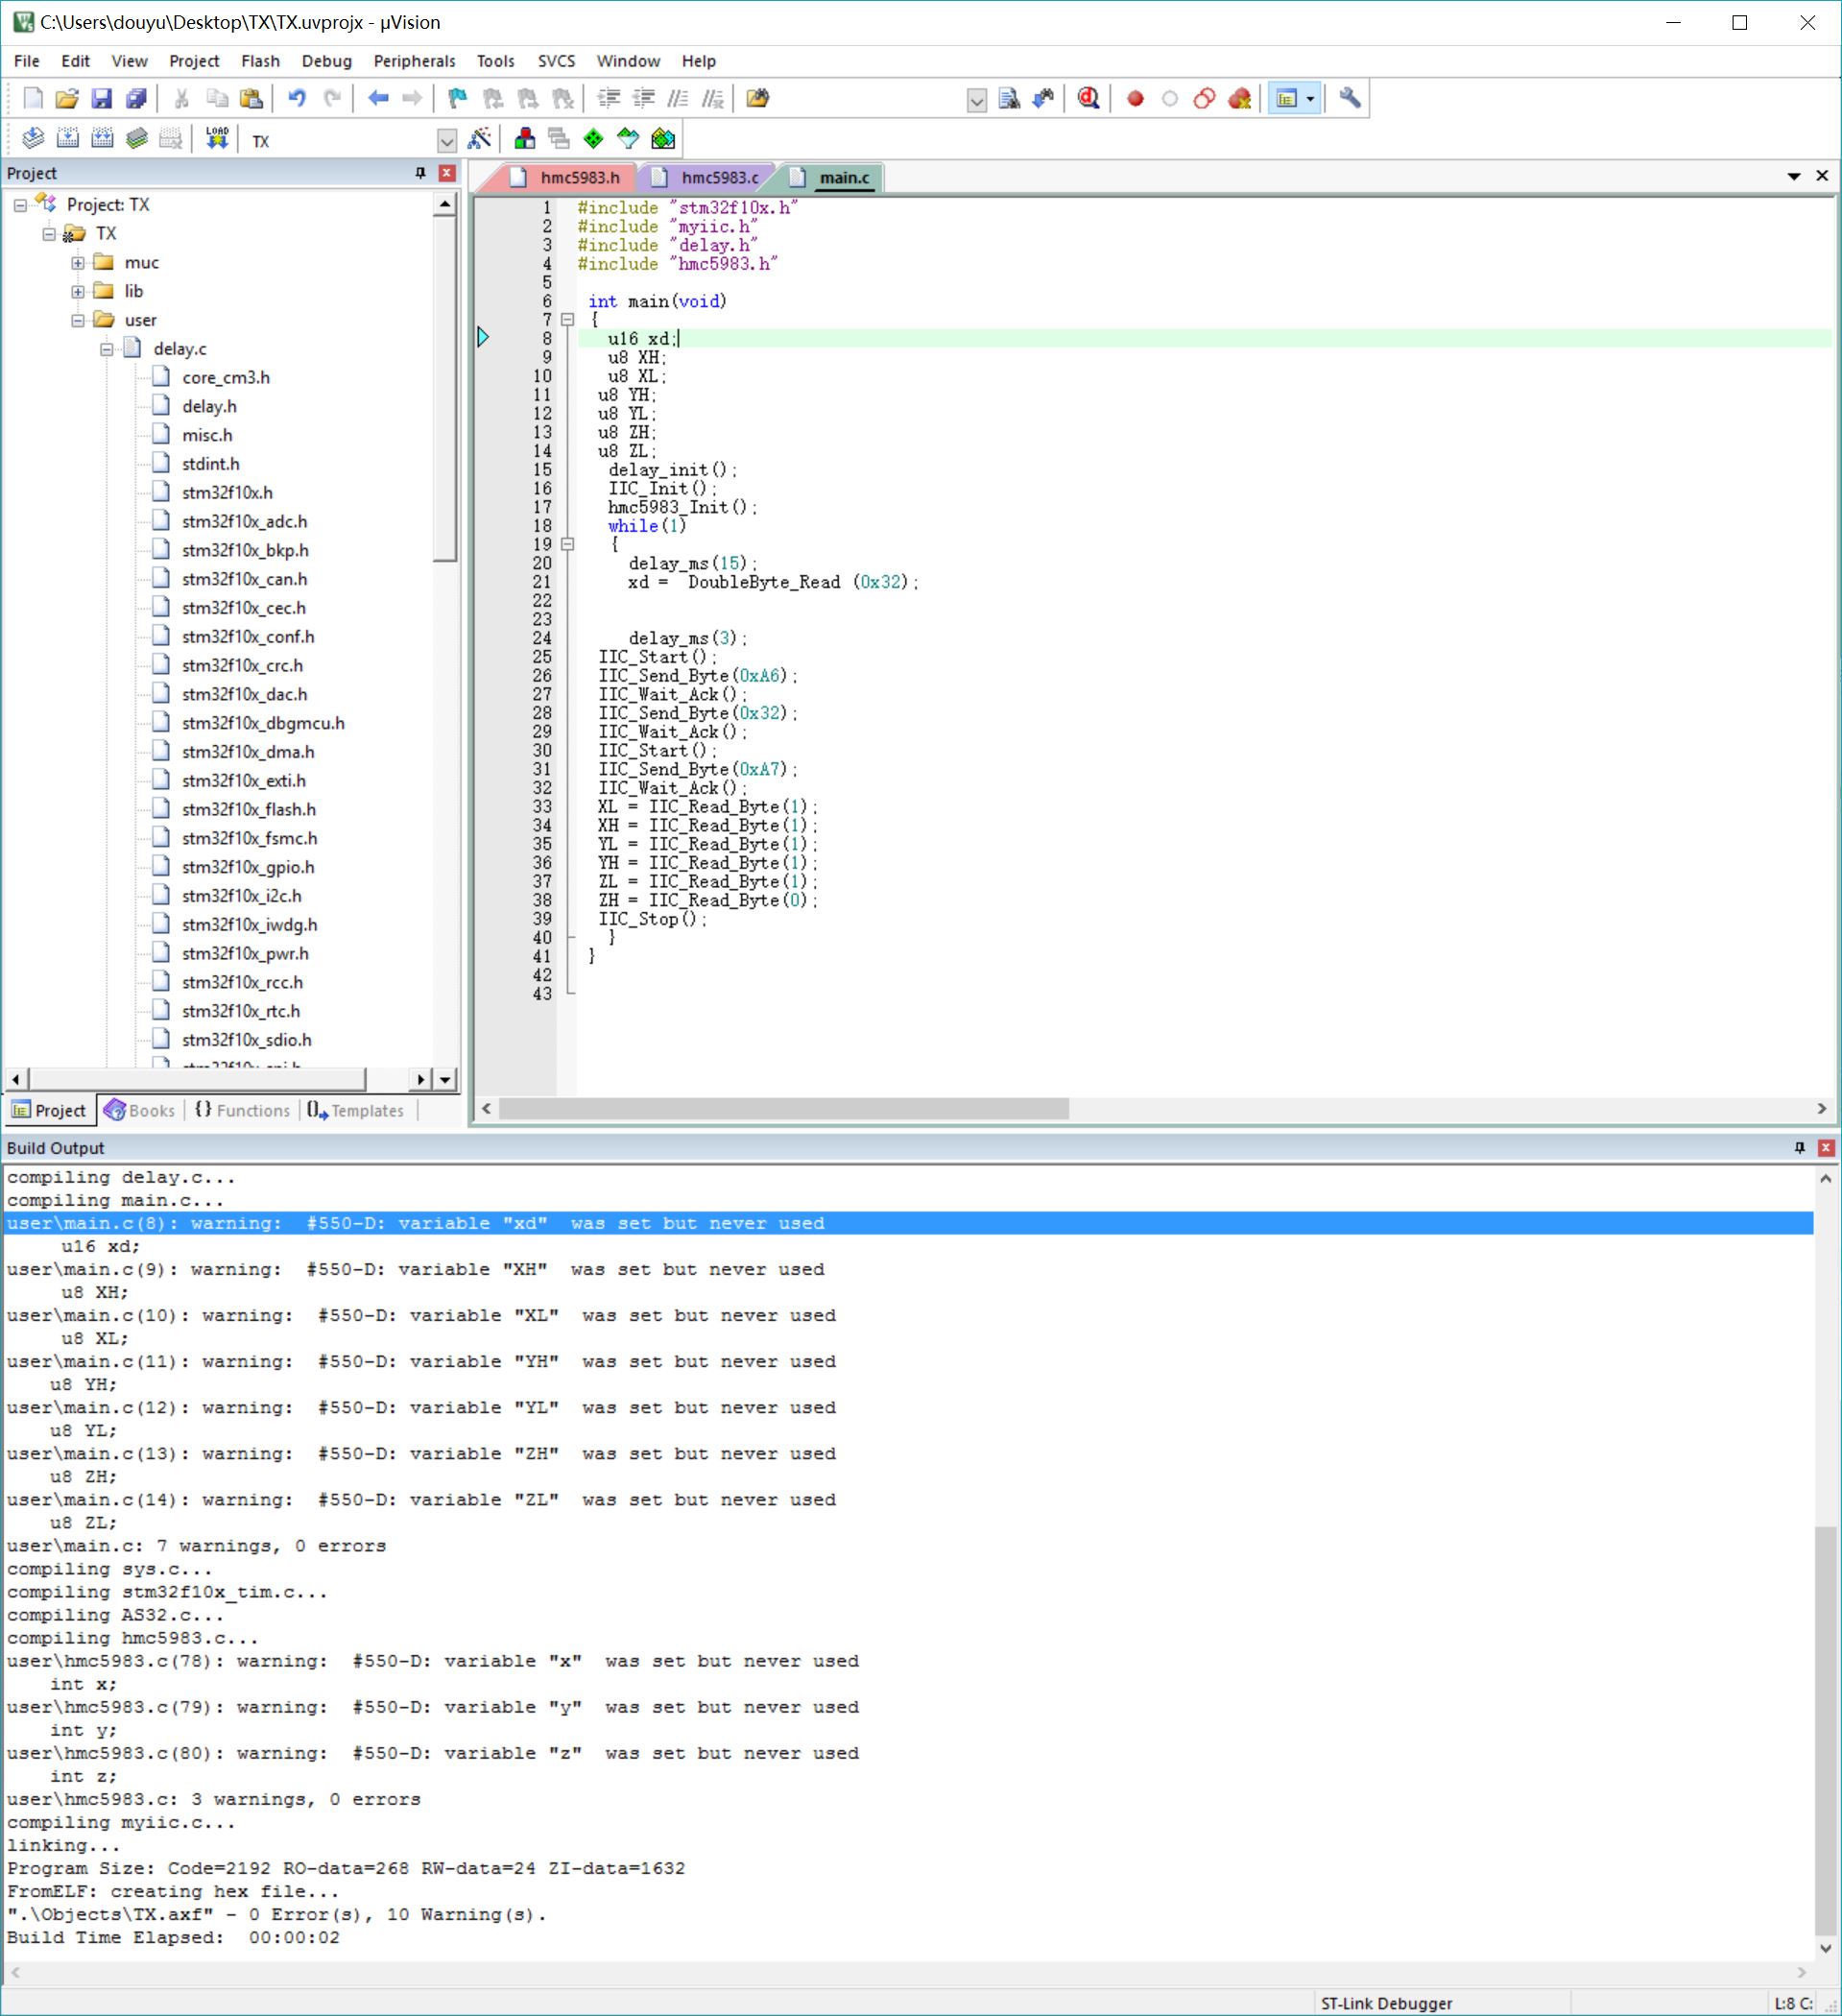
Task: Open Configuration with the wrench icon
Action: click(x=1350, y=98)
